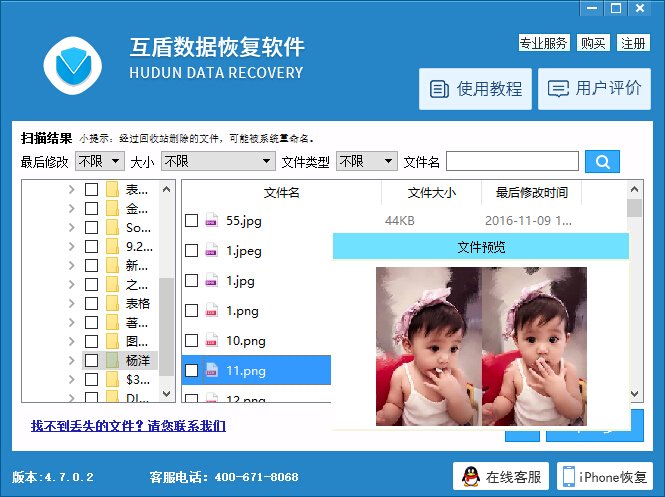Click the magnifier search button

pyautogui.click(x=602, y=162)
